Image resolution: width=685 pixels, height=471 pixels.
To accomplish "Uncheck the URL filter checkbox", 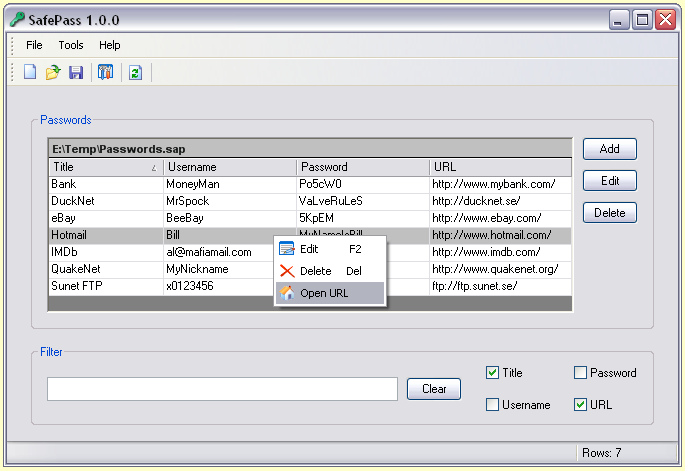I will [580, 405].
